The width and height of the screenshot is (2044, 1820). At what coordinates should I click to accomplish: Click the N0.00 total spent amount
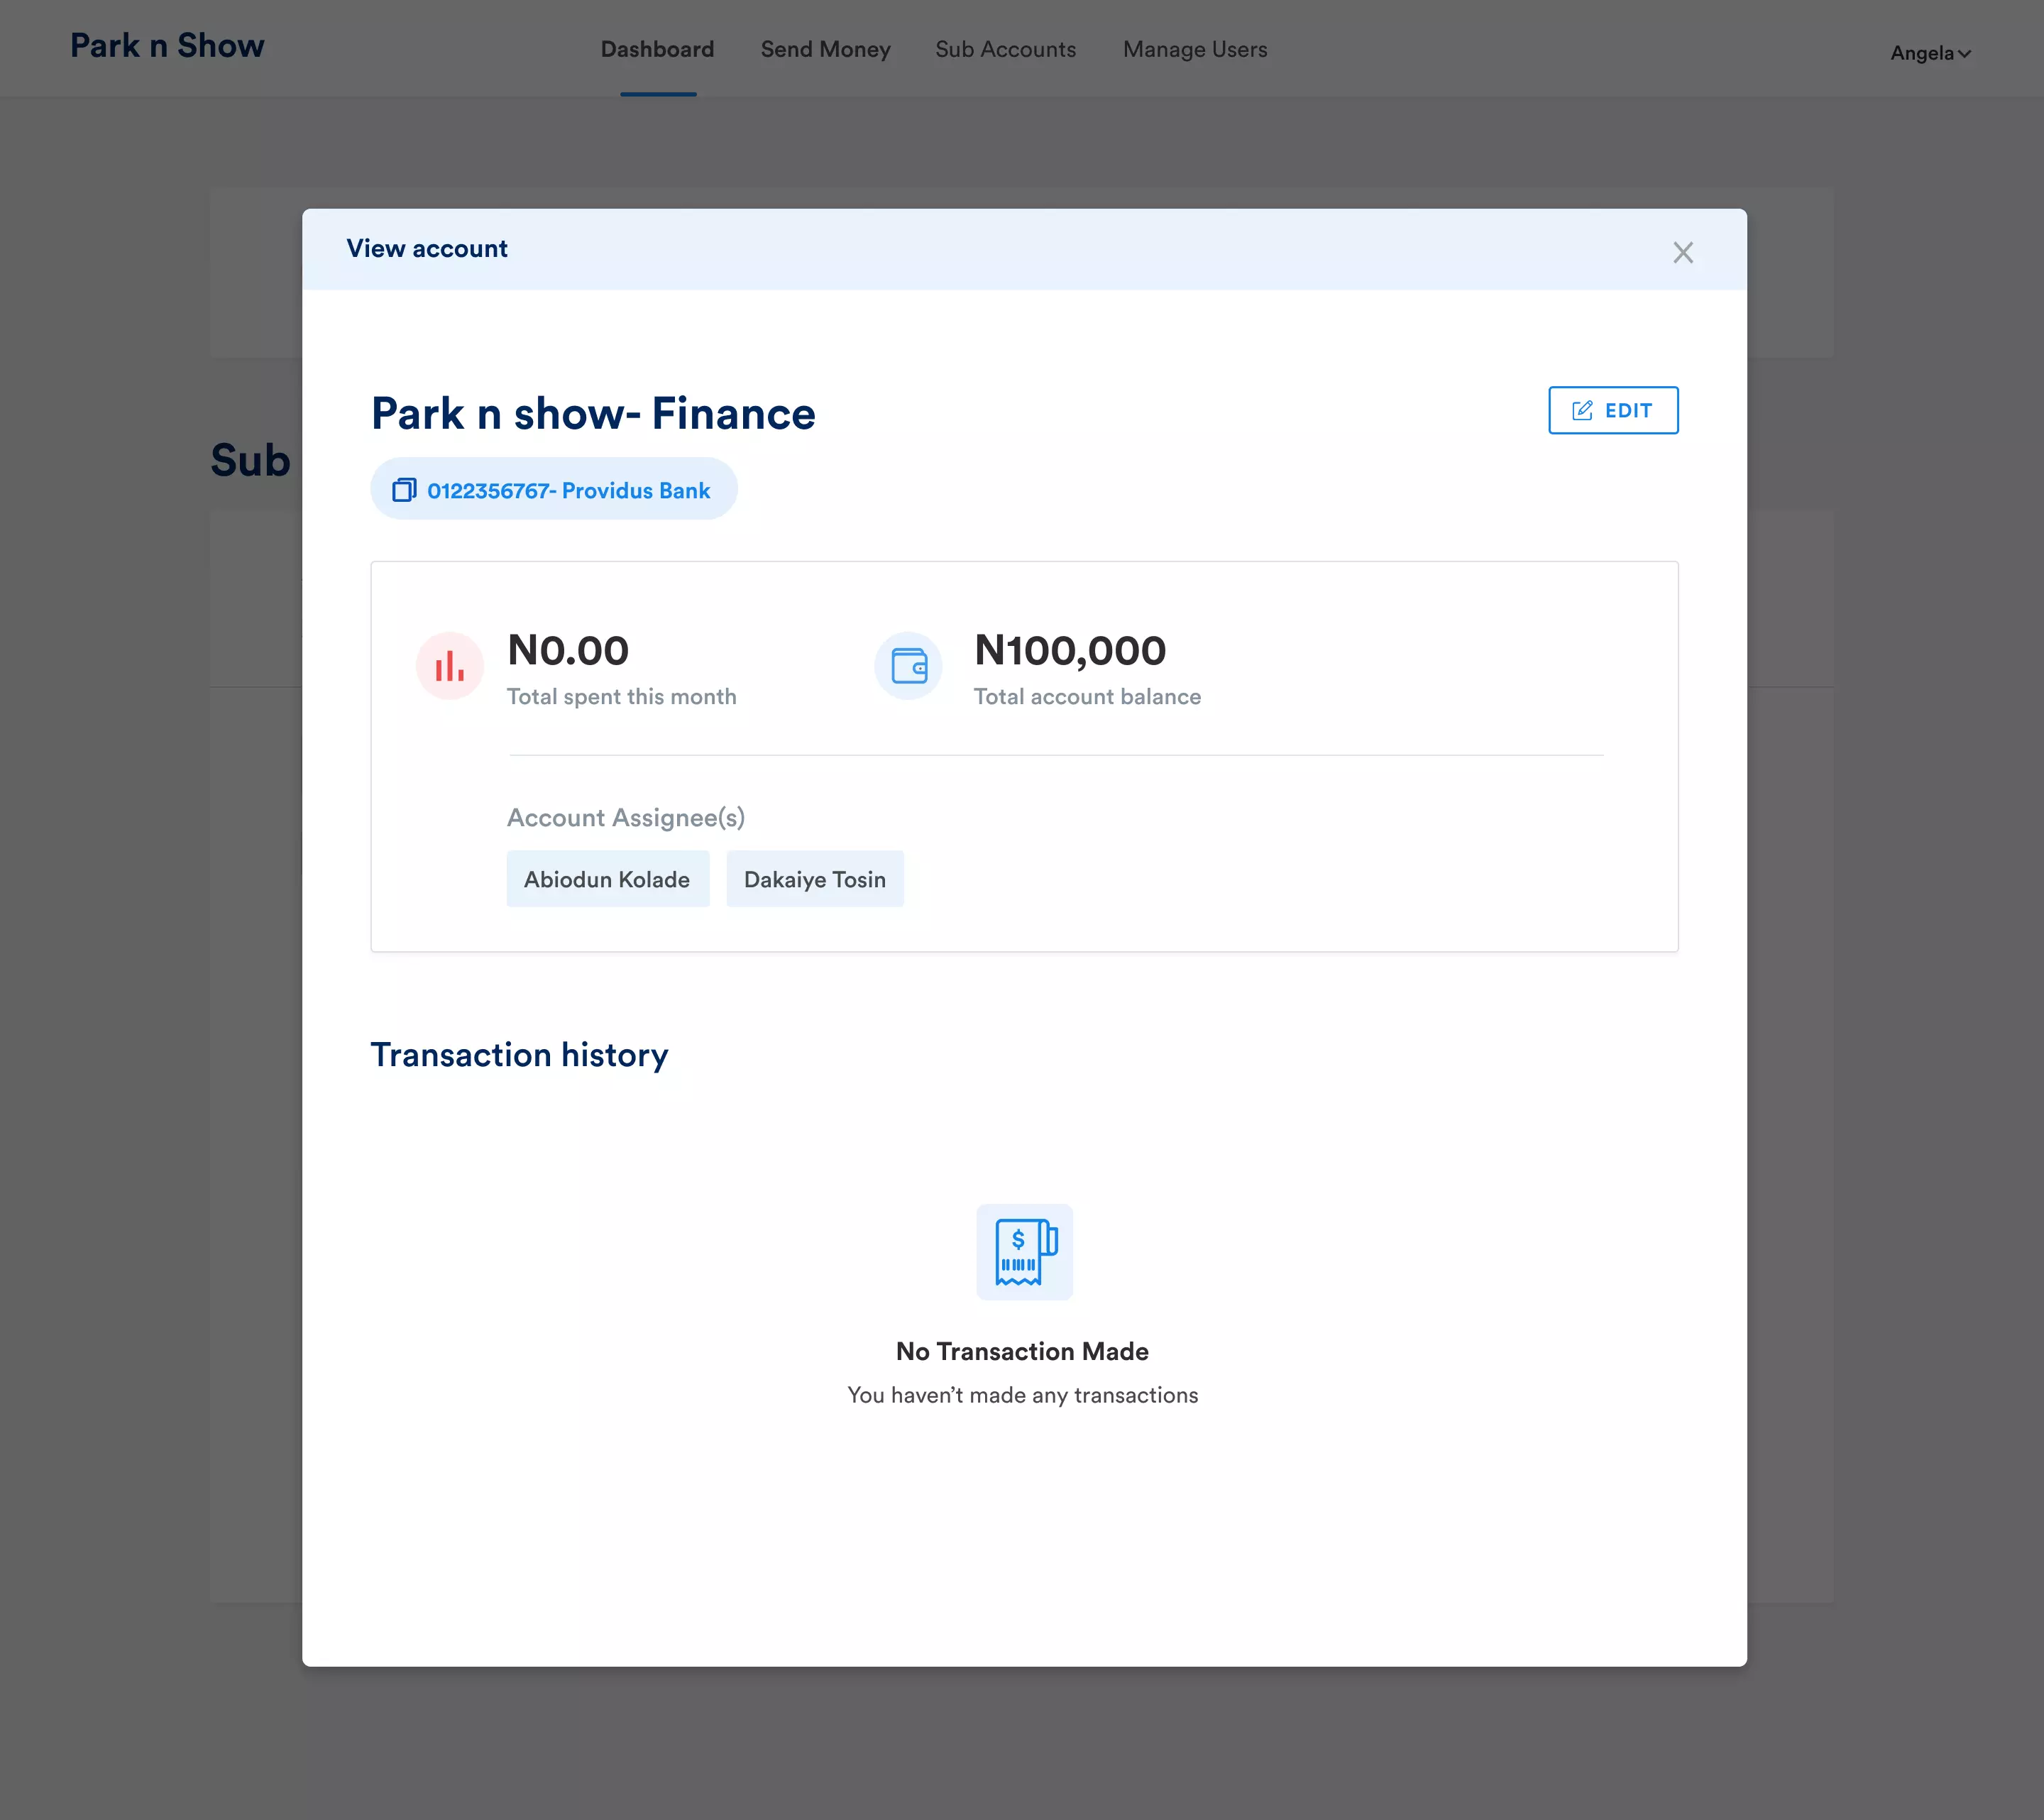click(x=567, y=651)
